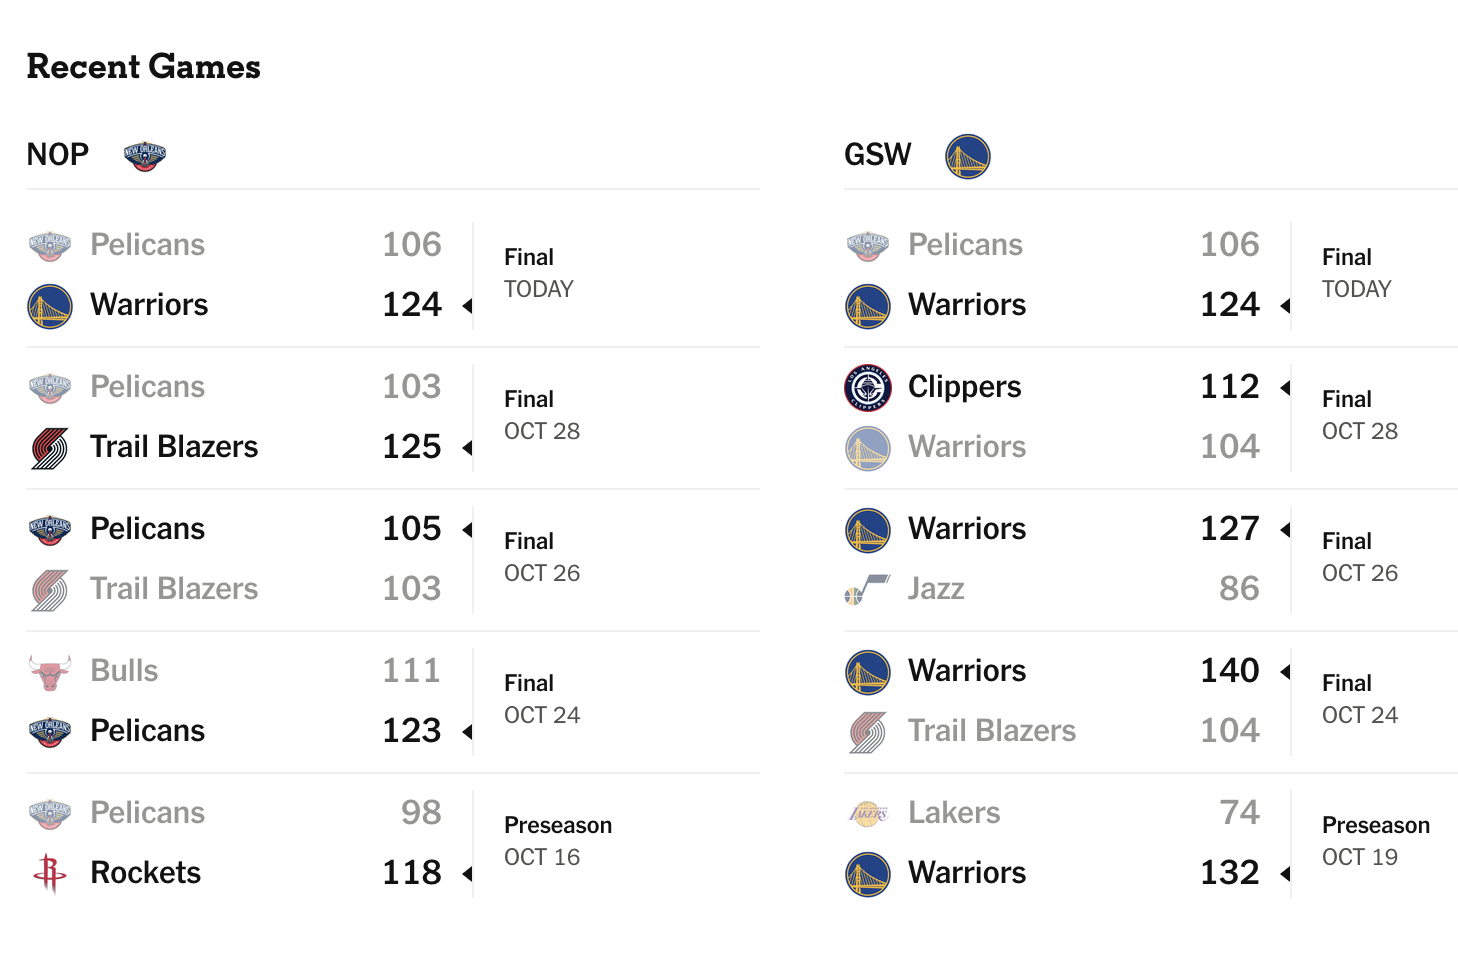Open the Jazz team link

pos(936,589)
